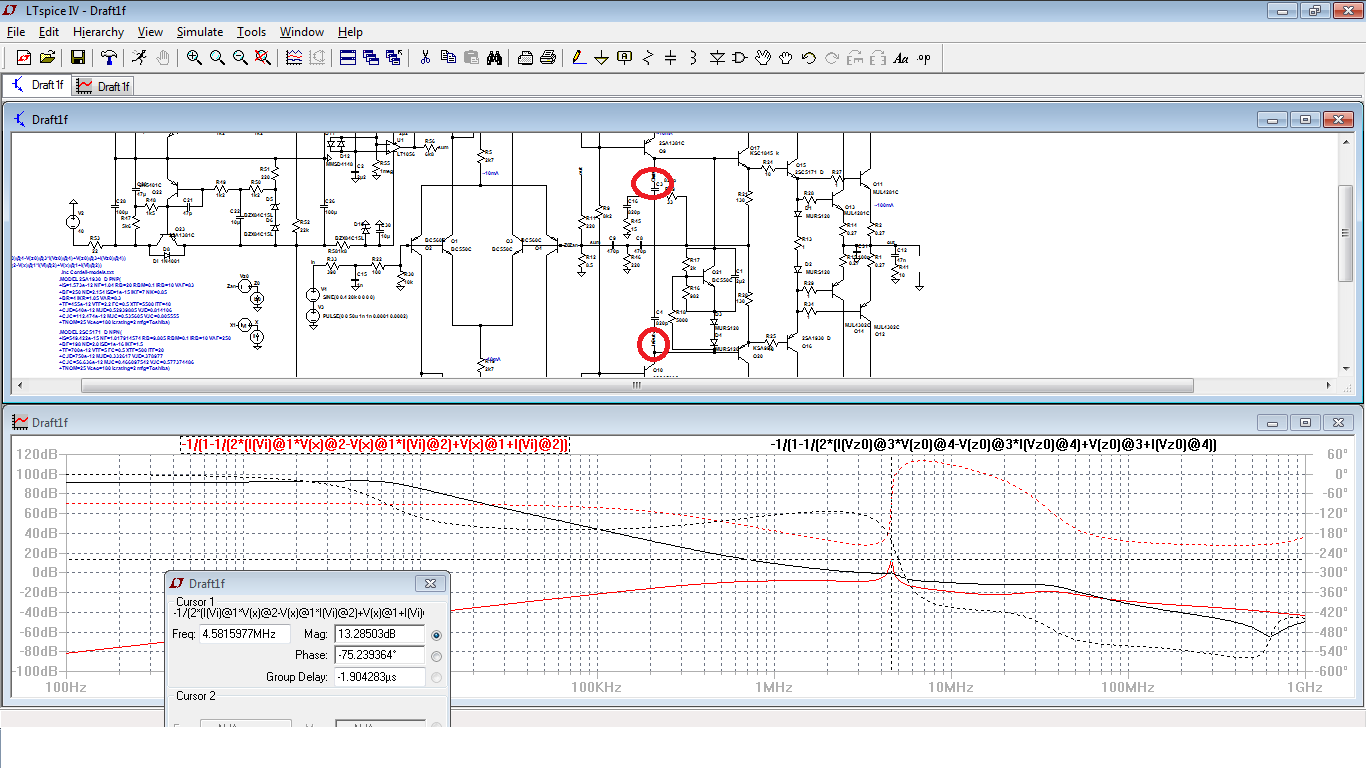Viewport: 1366px width, 768px height.
Task: Click the Zoom In magnifier icon
Action: pos(194,58)
